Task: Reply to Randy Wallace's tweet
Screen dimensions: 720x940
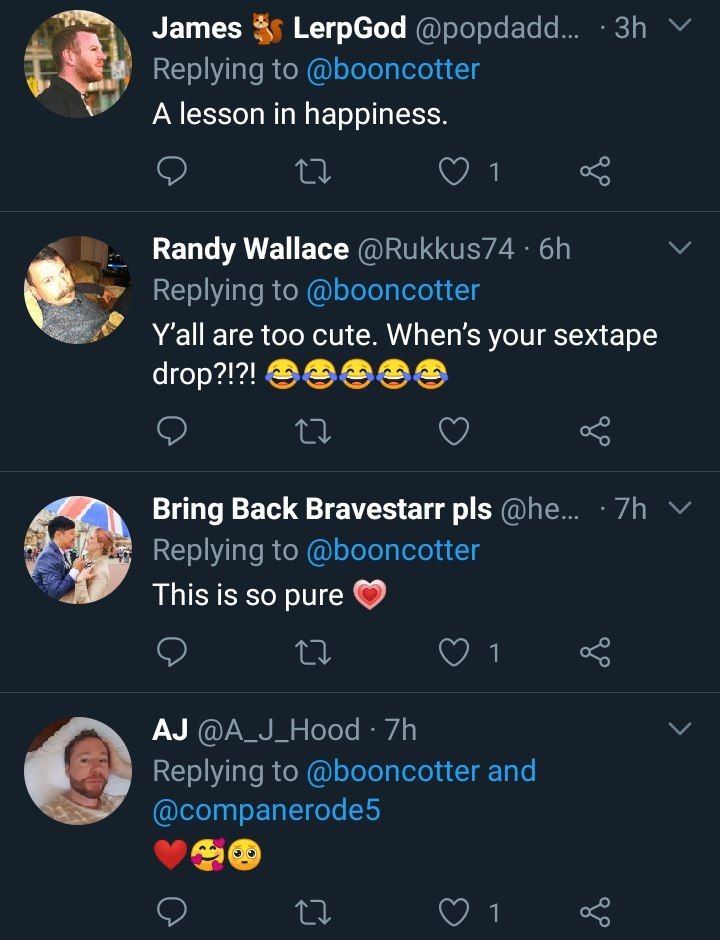Action: pyautogui.click(x=173, y=432)
